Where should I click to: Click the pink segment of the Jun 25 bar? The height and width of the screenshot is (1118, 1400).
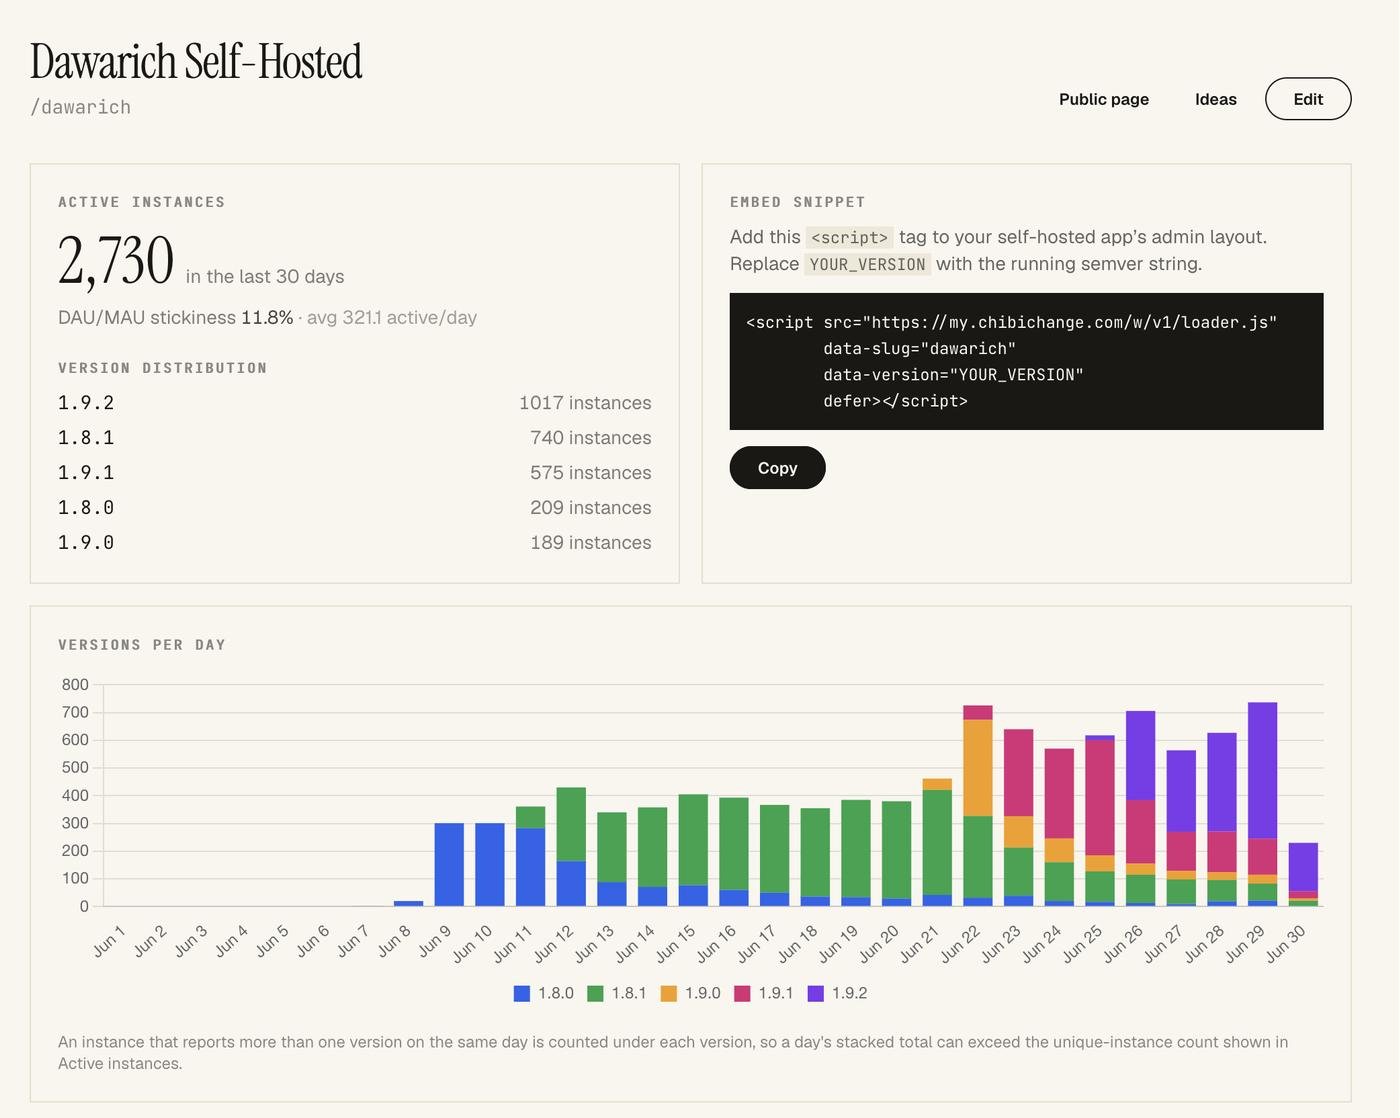point(1100,798)
